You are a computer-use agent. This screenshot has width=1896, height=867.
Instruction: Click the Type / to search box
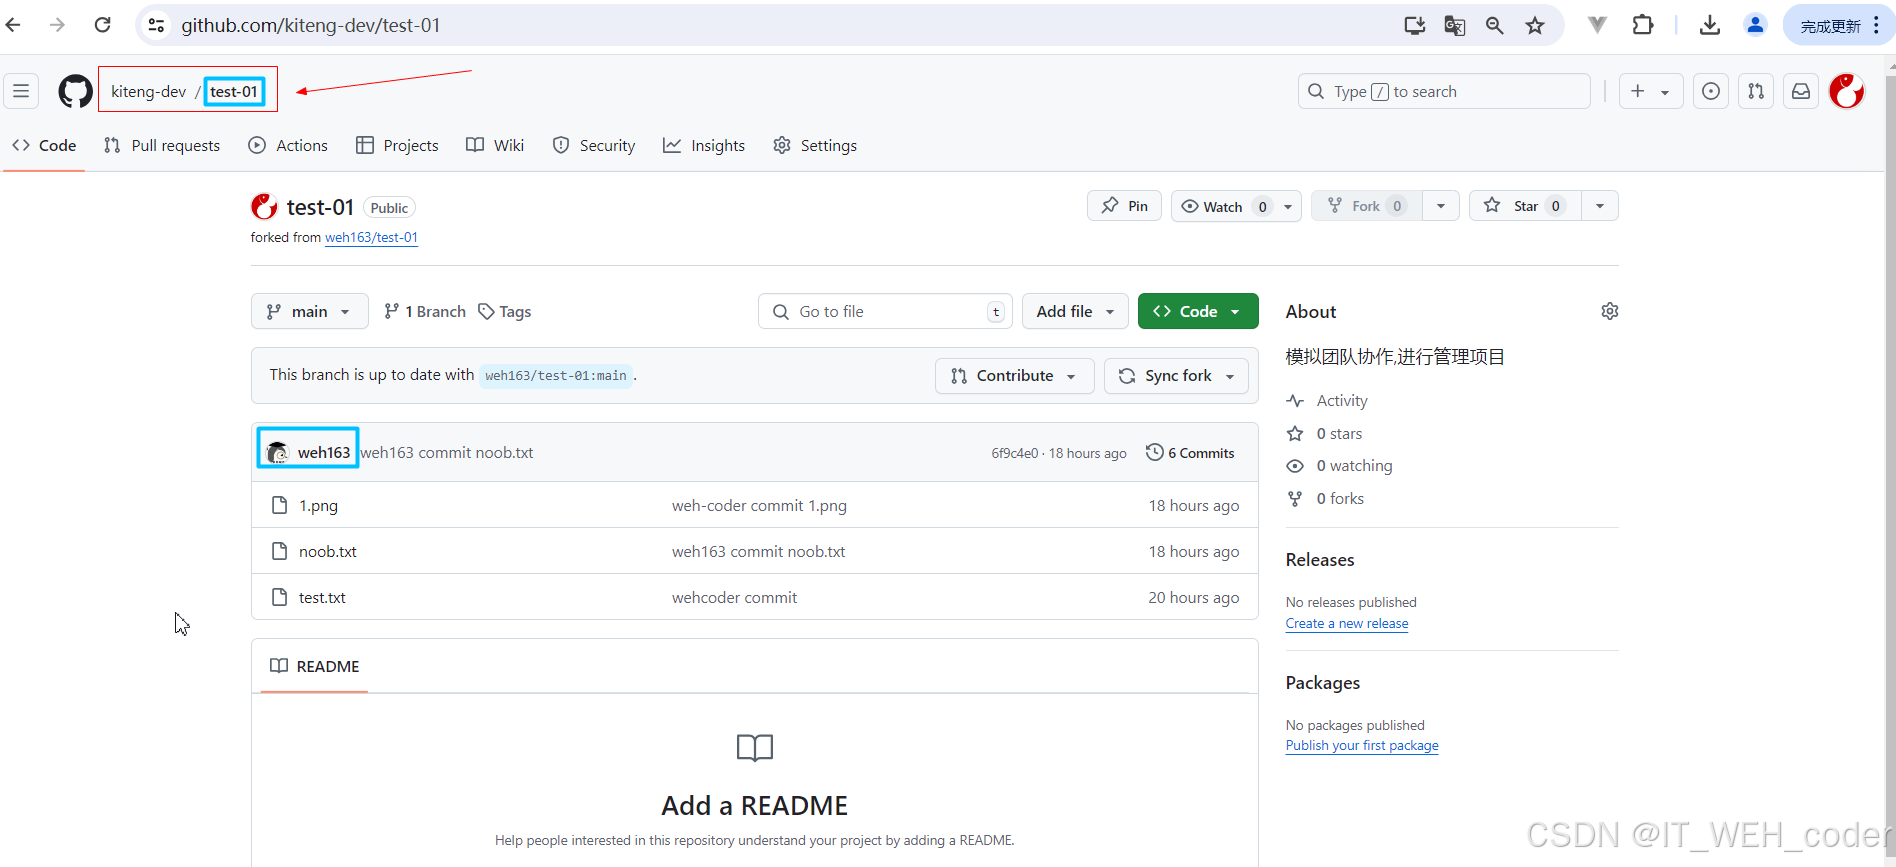1444,91
